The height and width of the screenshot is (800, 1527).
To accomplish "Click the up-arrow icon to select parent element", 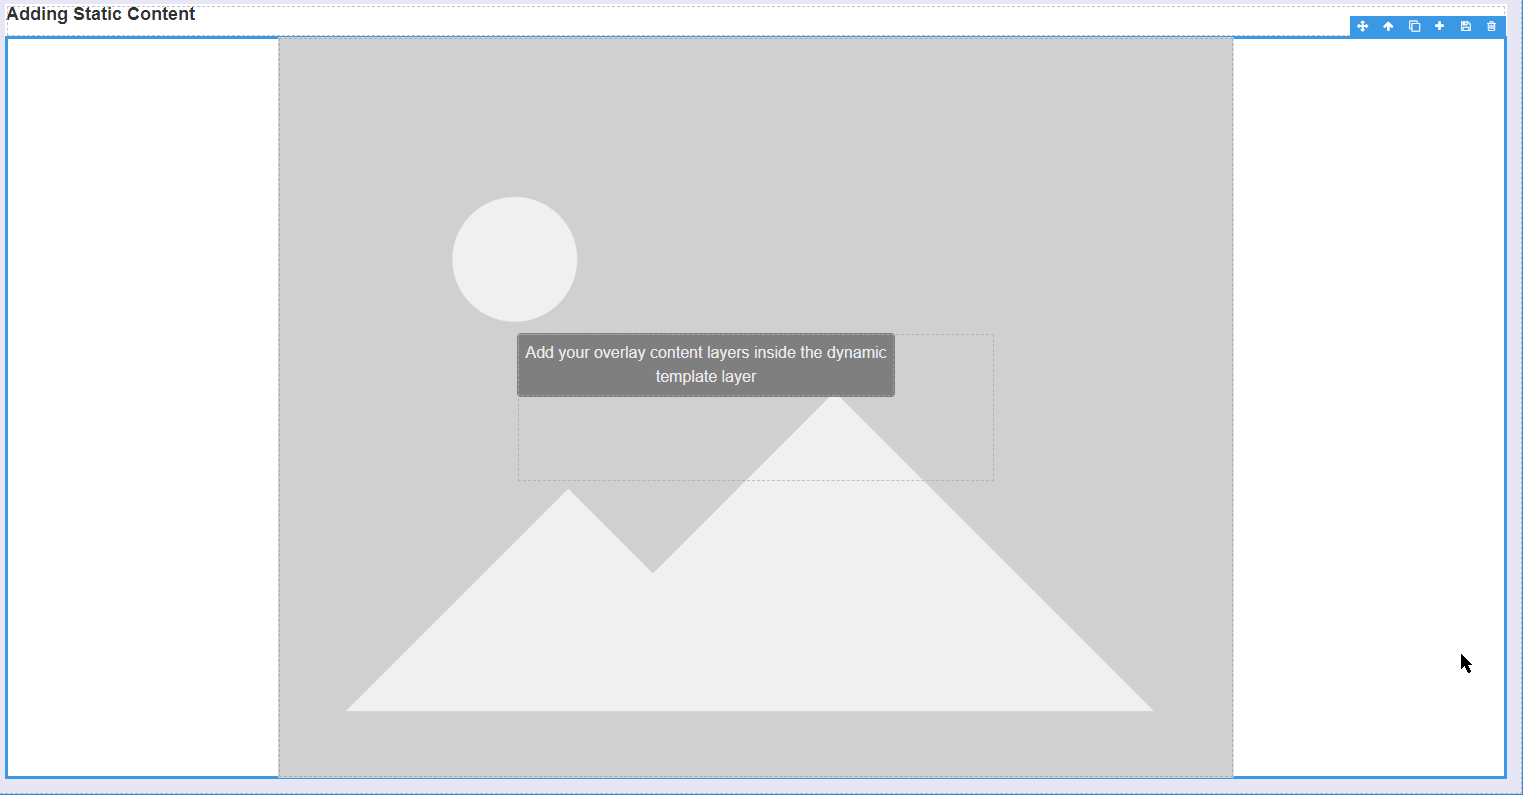I will click(1387, 26).
